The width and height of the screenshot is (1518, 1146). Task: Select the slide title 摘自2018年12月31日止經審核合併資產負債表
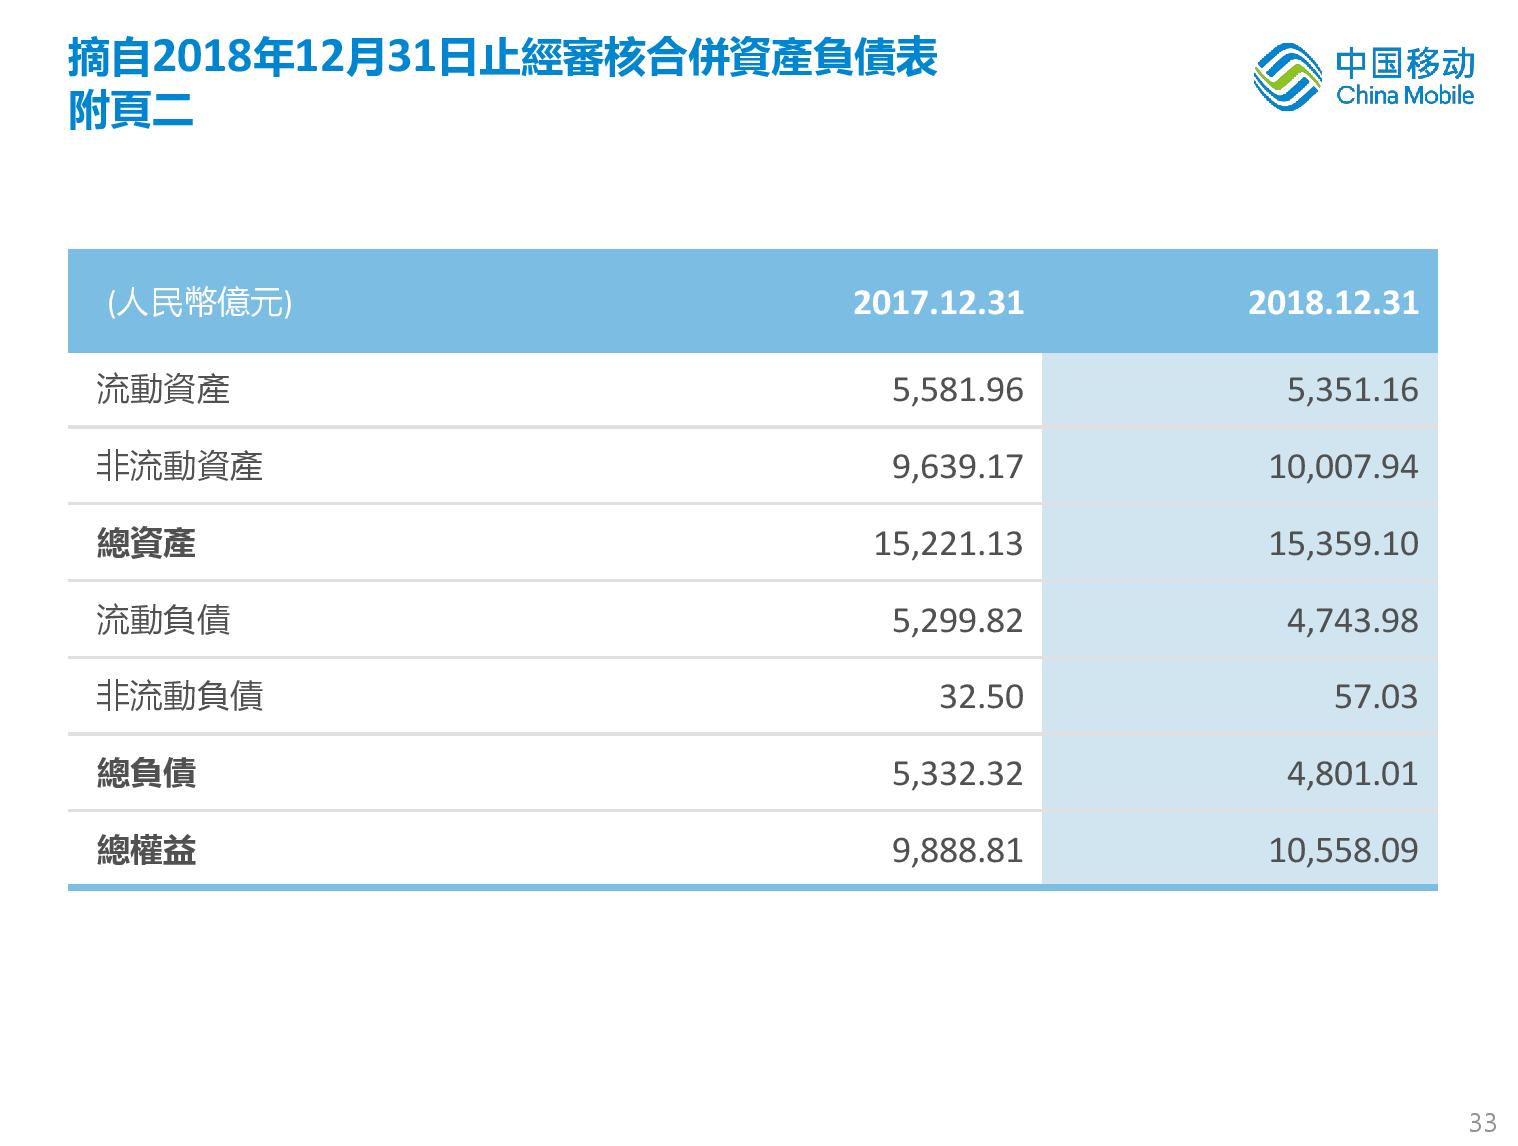tap(503, 58)
